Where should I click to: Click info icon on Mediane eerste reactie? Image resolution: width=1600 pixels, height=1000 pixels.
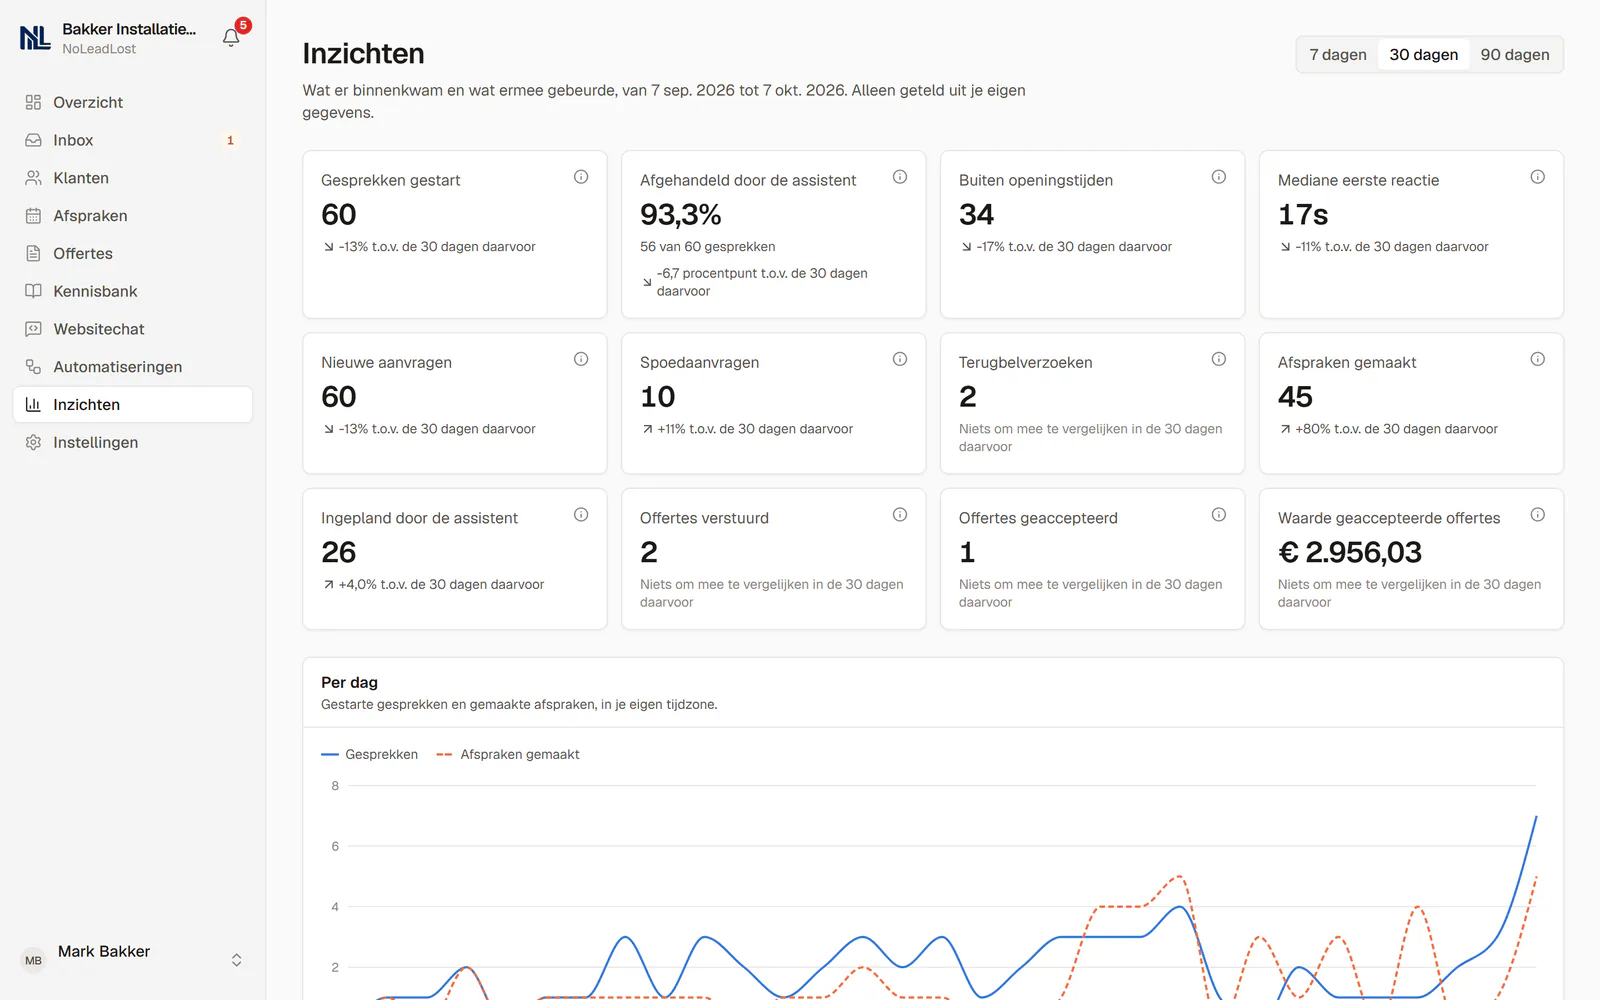tap(1538, 177)
